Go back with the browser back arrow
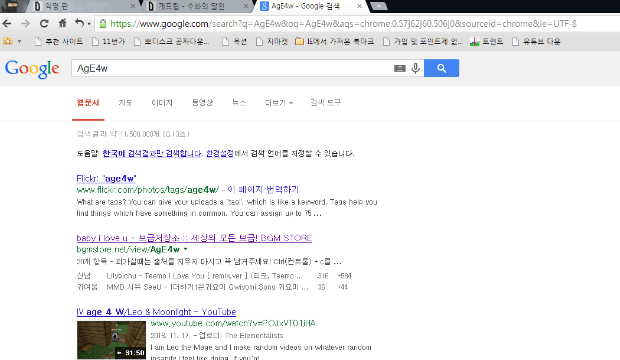 click(x=7, y=24)
